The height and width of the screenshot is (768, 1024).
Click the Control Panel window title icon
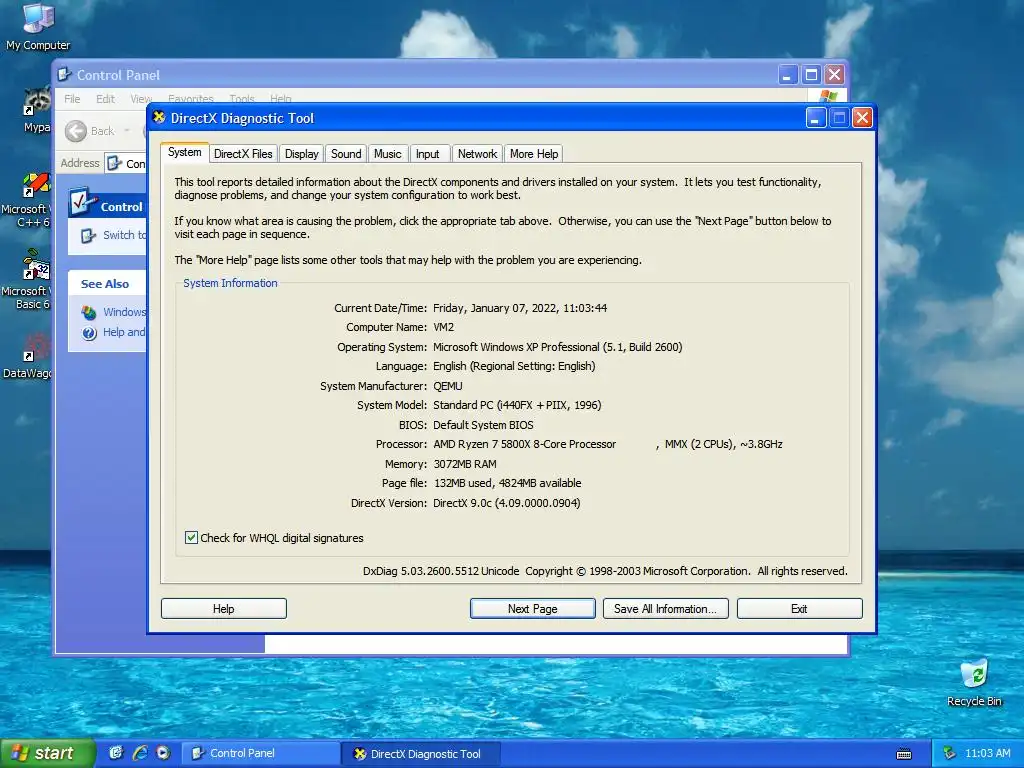[x=64, y=74]
